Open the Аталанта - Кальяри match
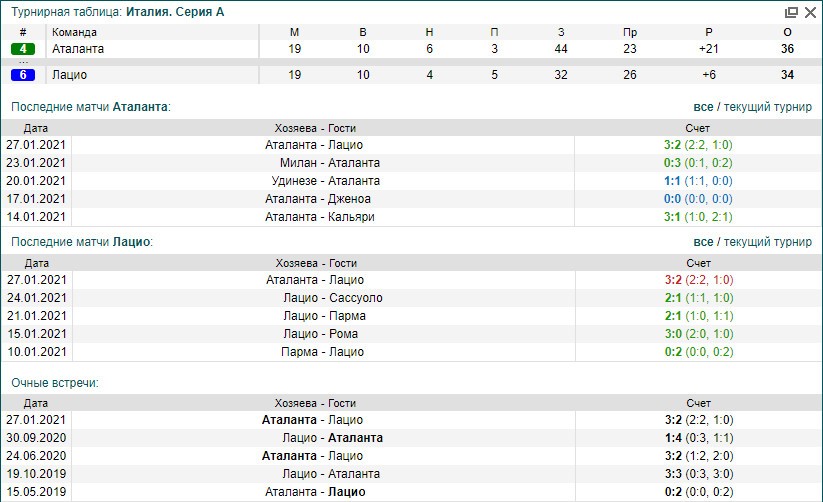Image resolution: width=823 pixels, height=502 pixels. (x=315, y=217)
